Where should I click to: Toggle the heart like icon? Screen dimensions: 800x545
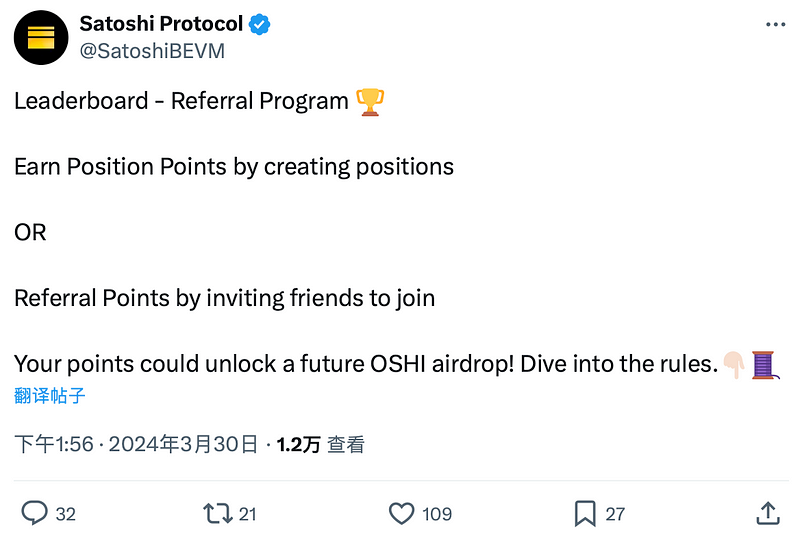coord(402,513)
